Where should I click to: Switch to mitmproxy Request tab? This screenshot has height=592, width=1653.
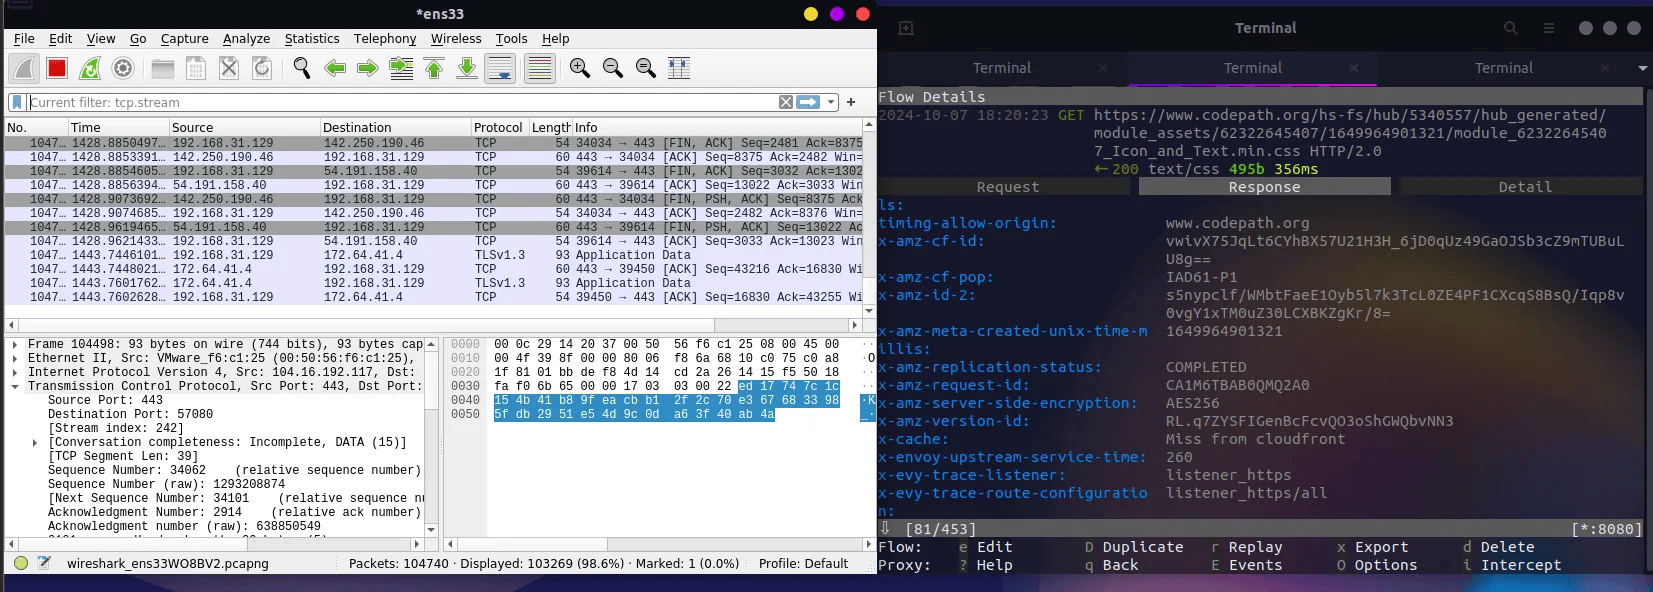[x=1007, y=187]
